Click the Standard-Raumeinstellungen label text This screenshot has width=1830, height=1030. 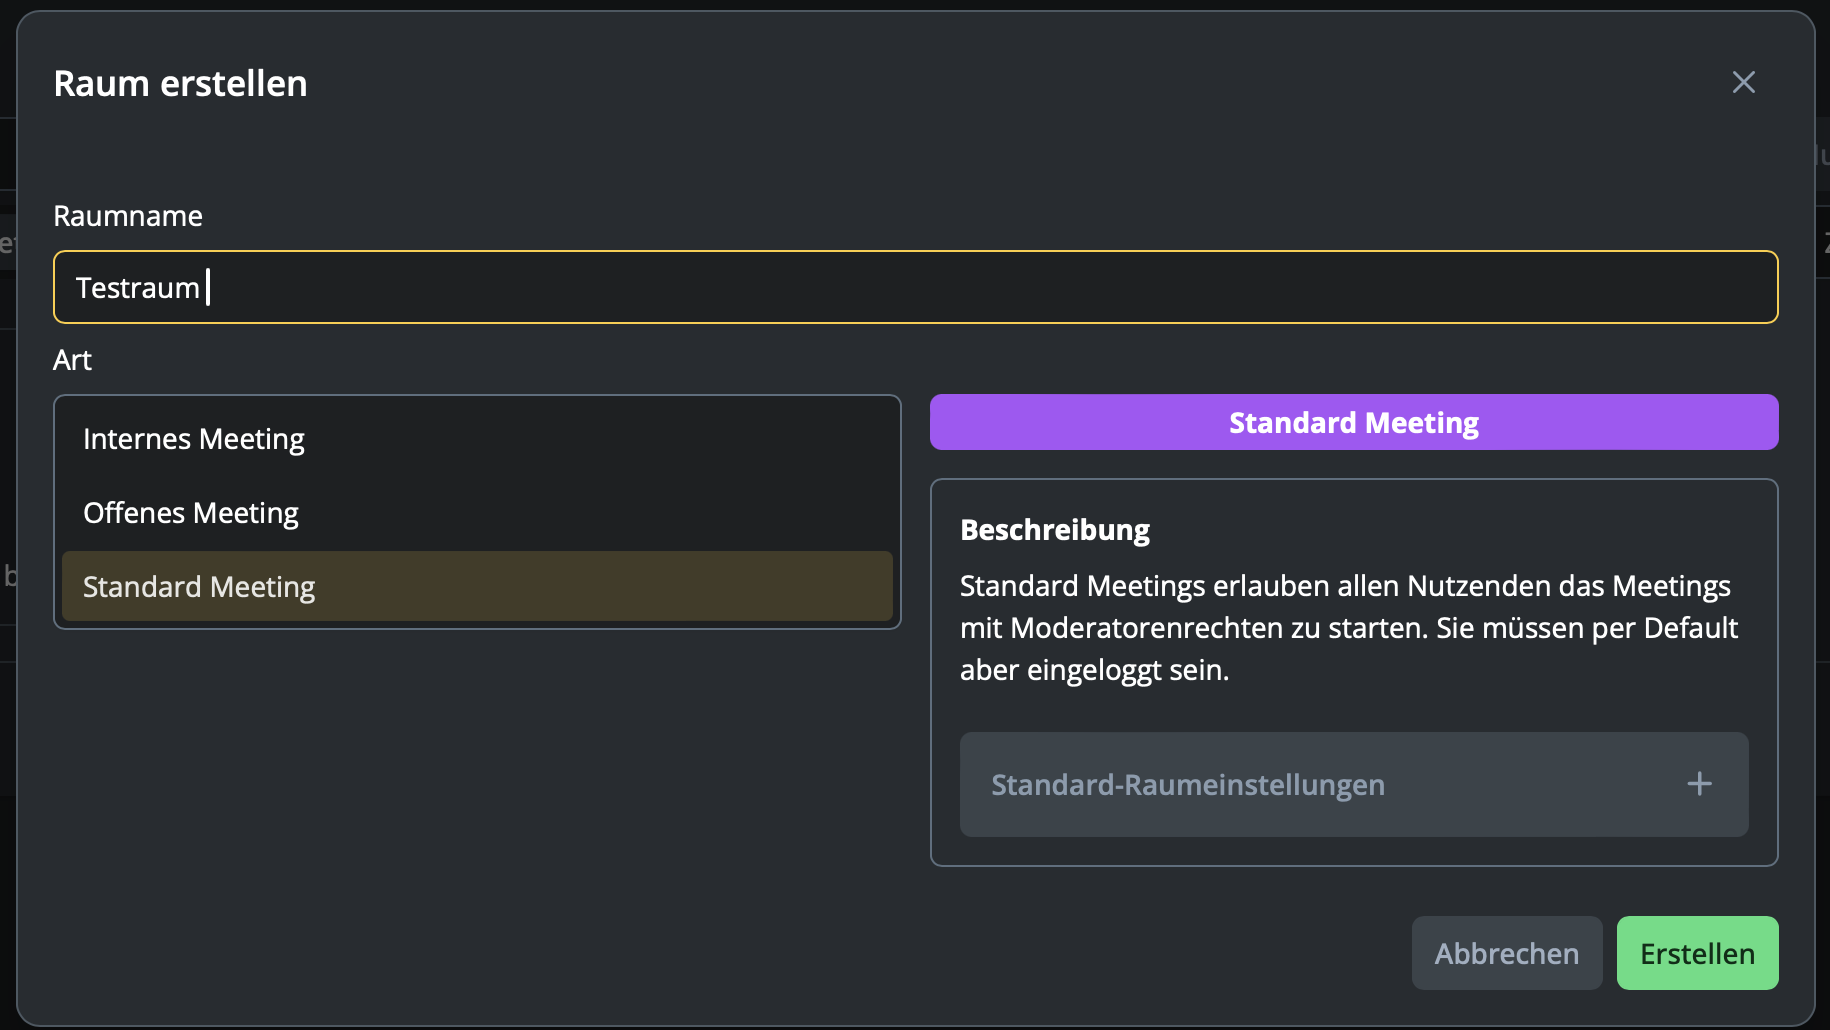(x=1188, y=785)
